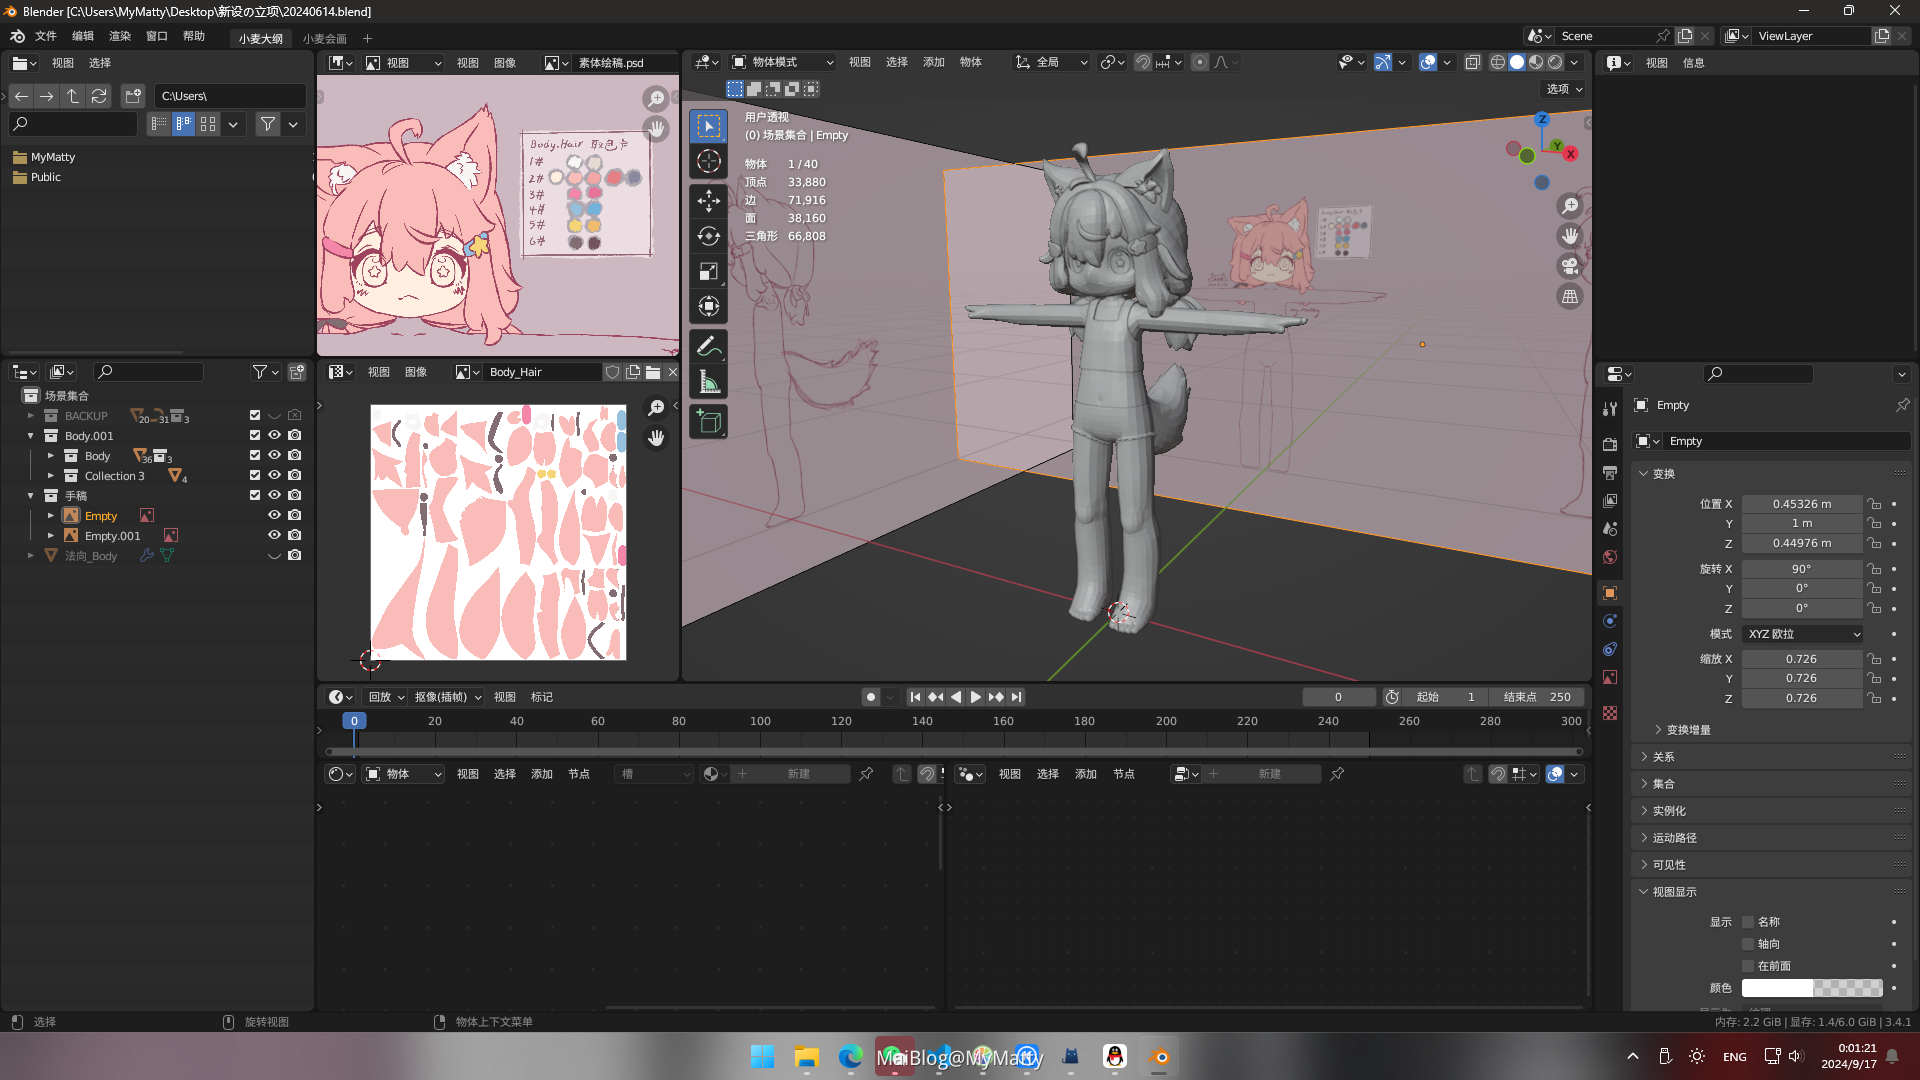The width and height of the screenshot is (1920, 1080).
Task: Expand the 关系 panel
Action: 1773,757
